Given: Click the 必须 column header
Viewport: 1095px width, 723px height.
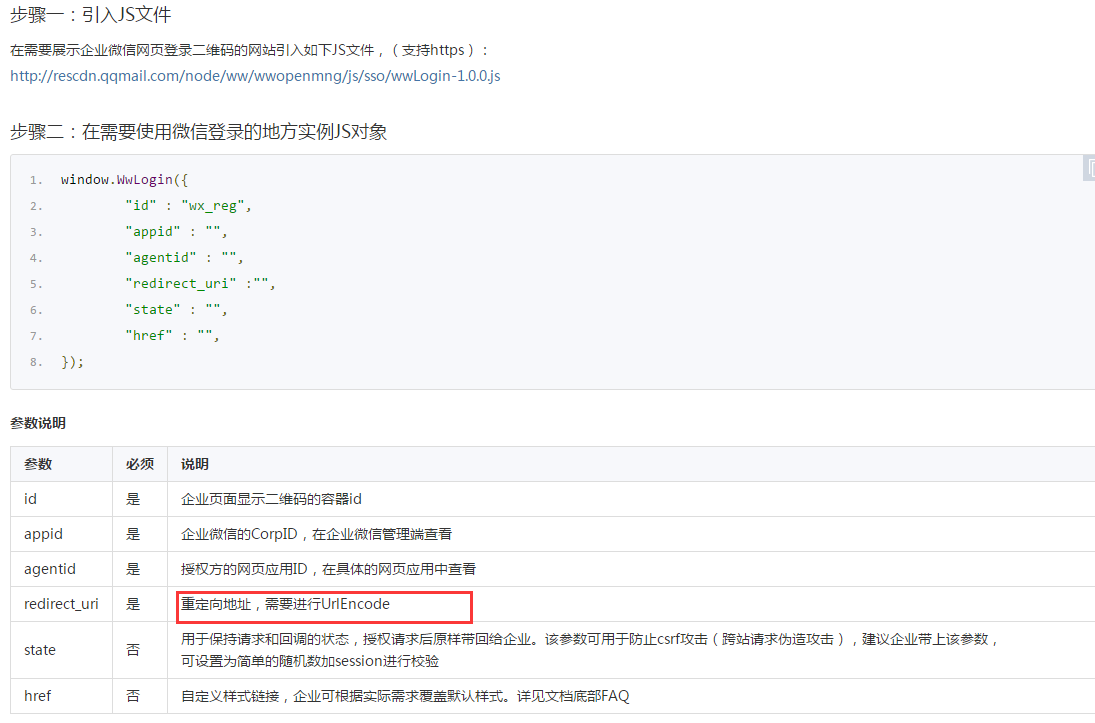Looking at the screenshot, I should pos(140,465).
